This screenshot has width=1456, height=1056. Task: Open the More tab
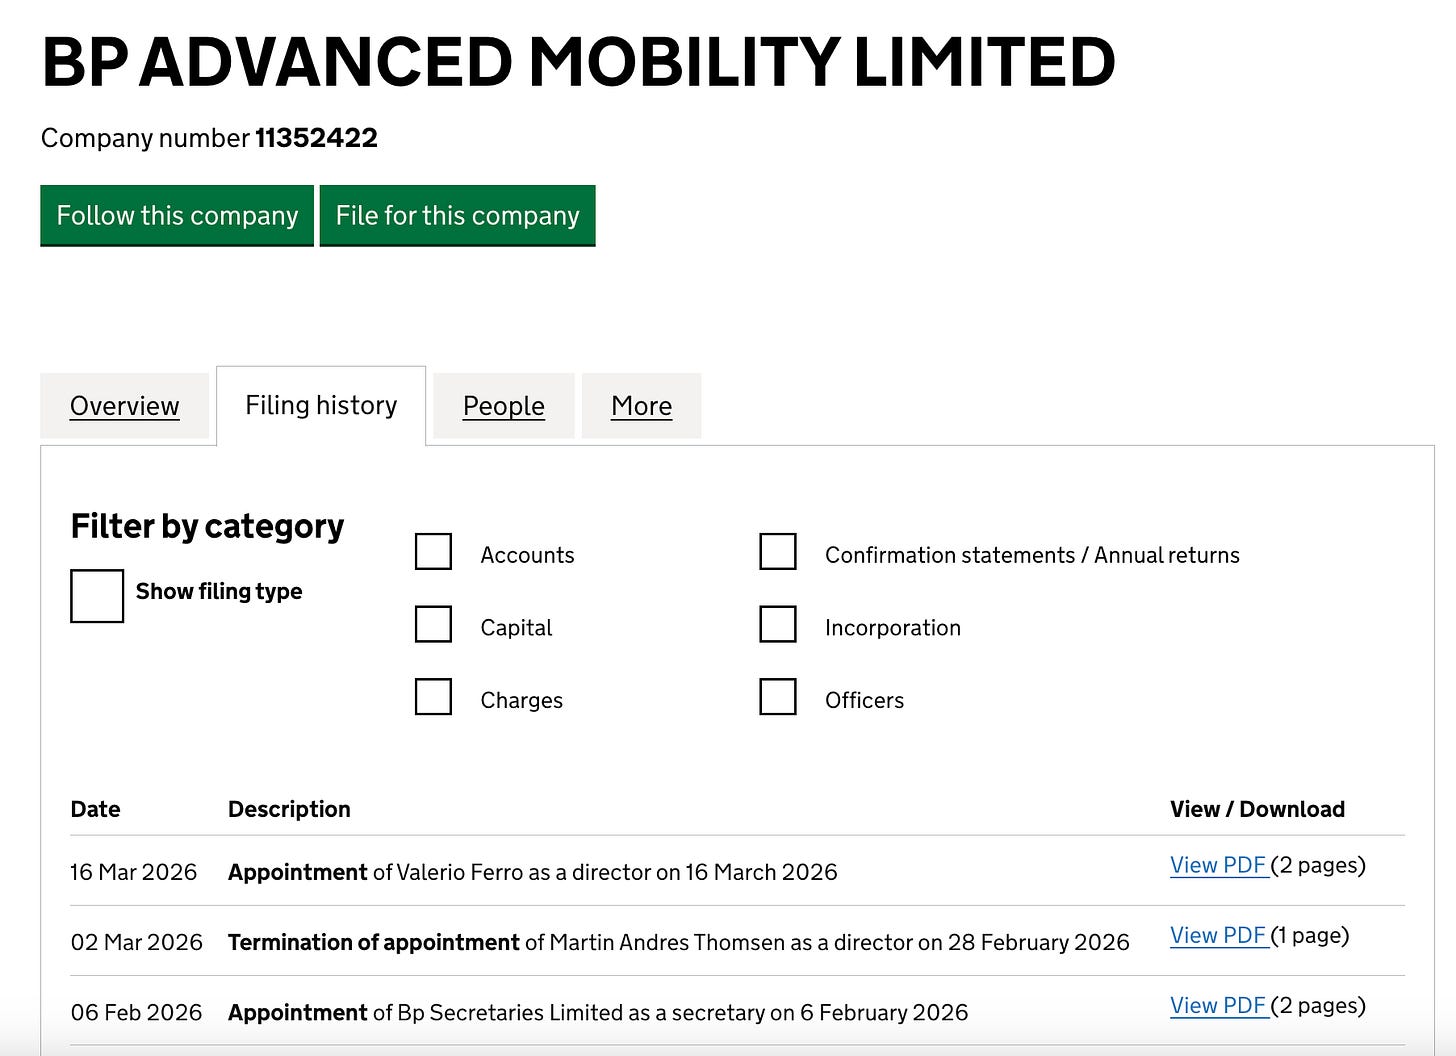pos(642,406)
